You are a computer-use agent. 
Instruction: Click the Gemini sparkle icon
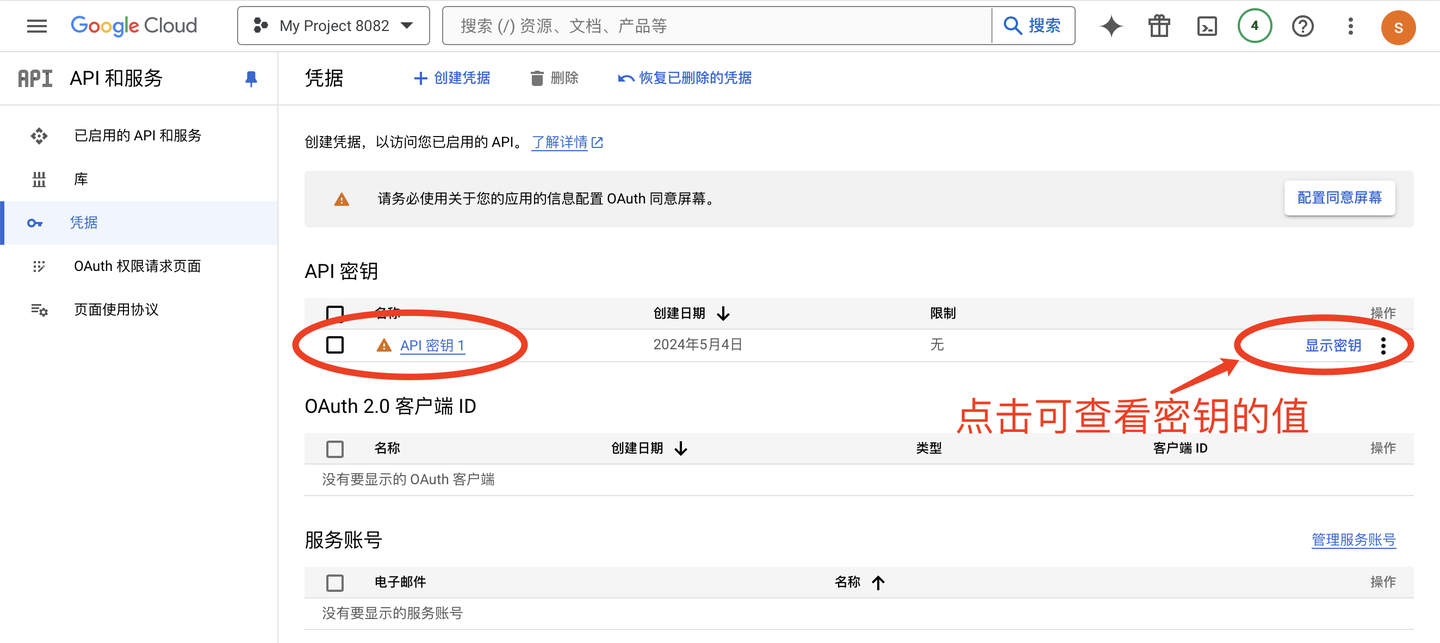(1111, 27)
